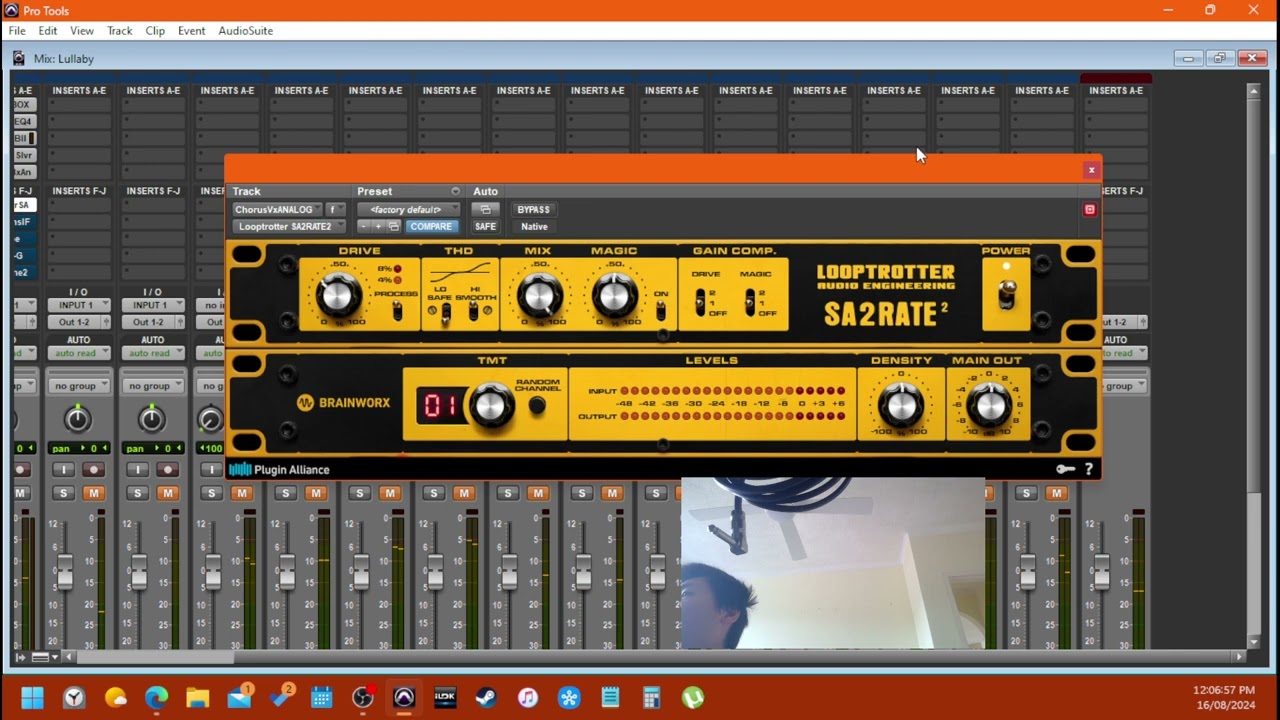Screen dimensions: 1280x720
Task: Click the copy settings icon beside COMPARE
Action: 394,226
